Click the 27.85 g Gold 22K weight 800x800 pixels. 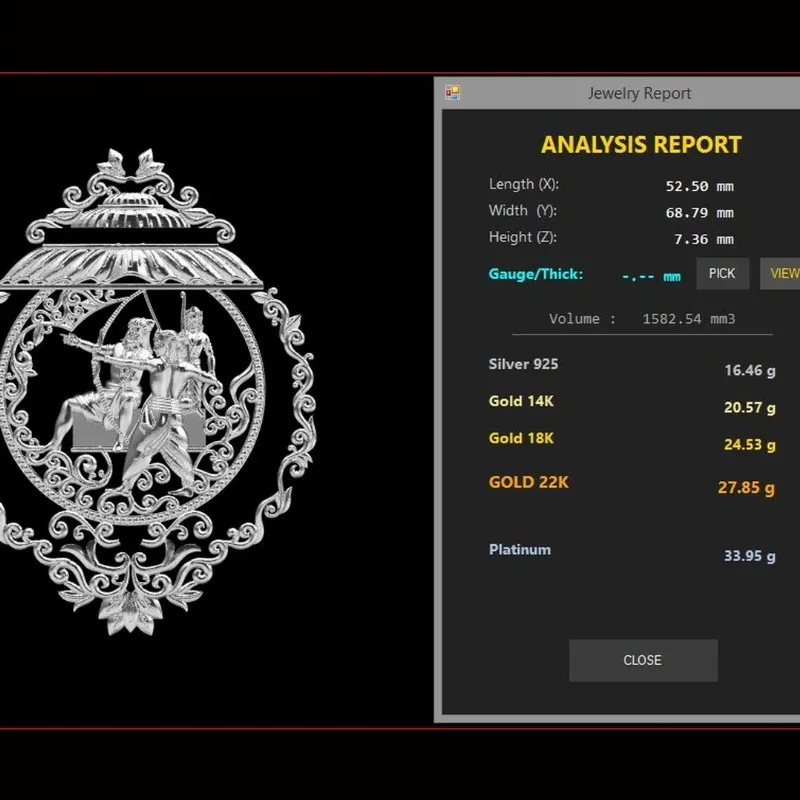pos(746,487)
